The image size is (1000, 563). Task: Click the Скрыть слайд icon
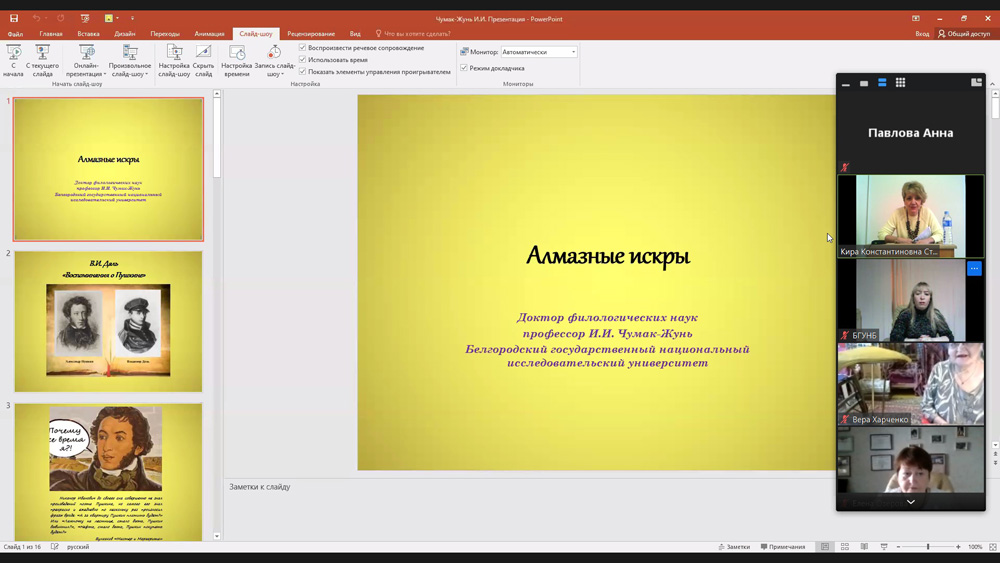[x=203, y=60]
